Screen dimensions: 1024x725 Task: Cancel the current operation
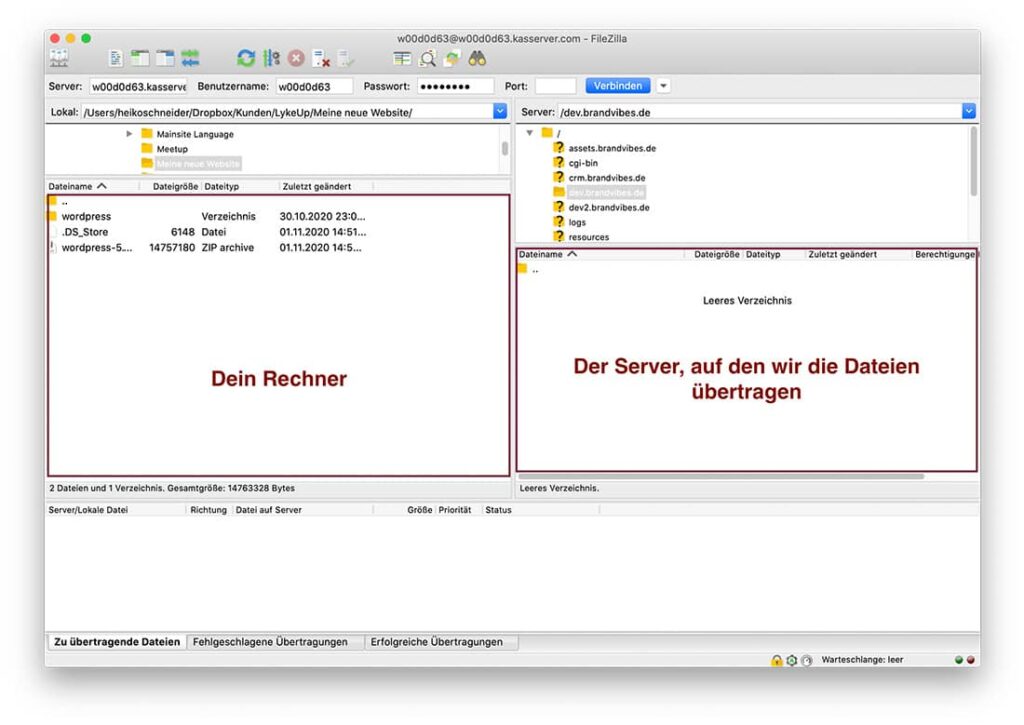pos(294,58)
